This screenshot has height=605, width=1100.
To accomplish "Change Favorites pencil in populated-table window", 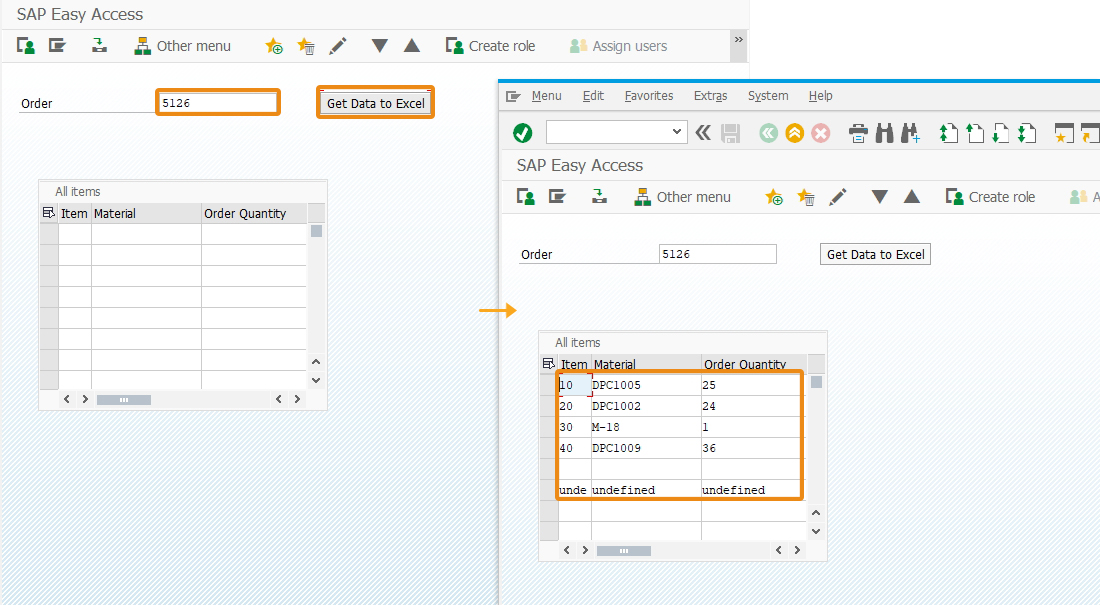I will (838, 197).
